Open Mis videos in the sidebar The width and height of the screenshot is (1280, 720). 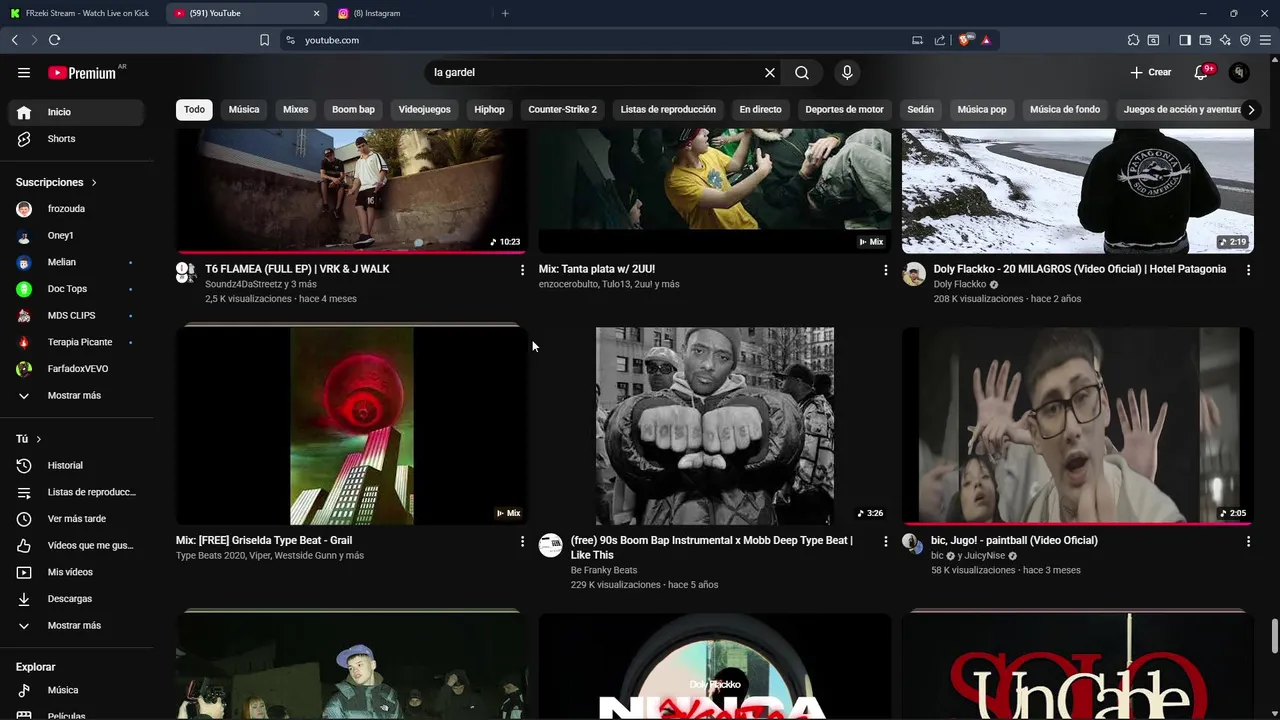pos(77,572)
